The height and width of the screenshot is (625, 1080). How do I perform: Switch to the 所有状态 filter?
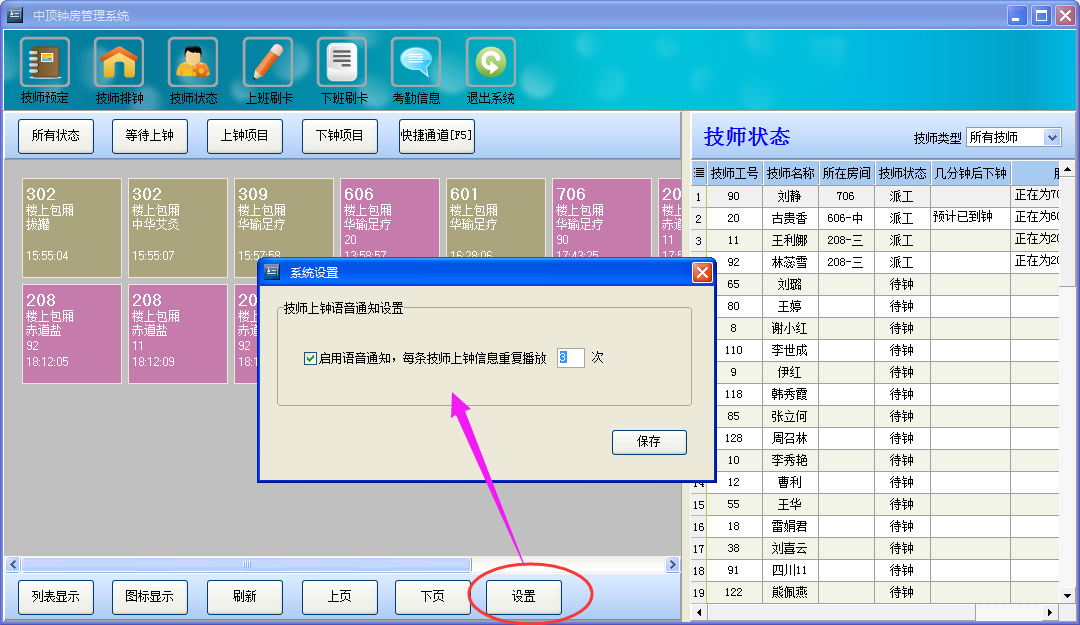[56, 136]
